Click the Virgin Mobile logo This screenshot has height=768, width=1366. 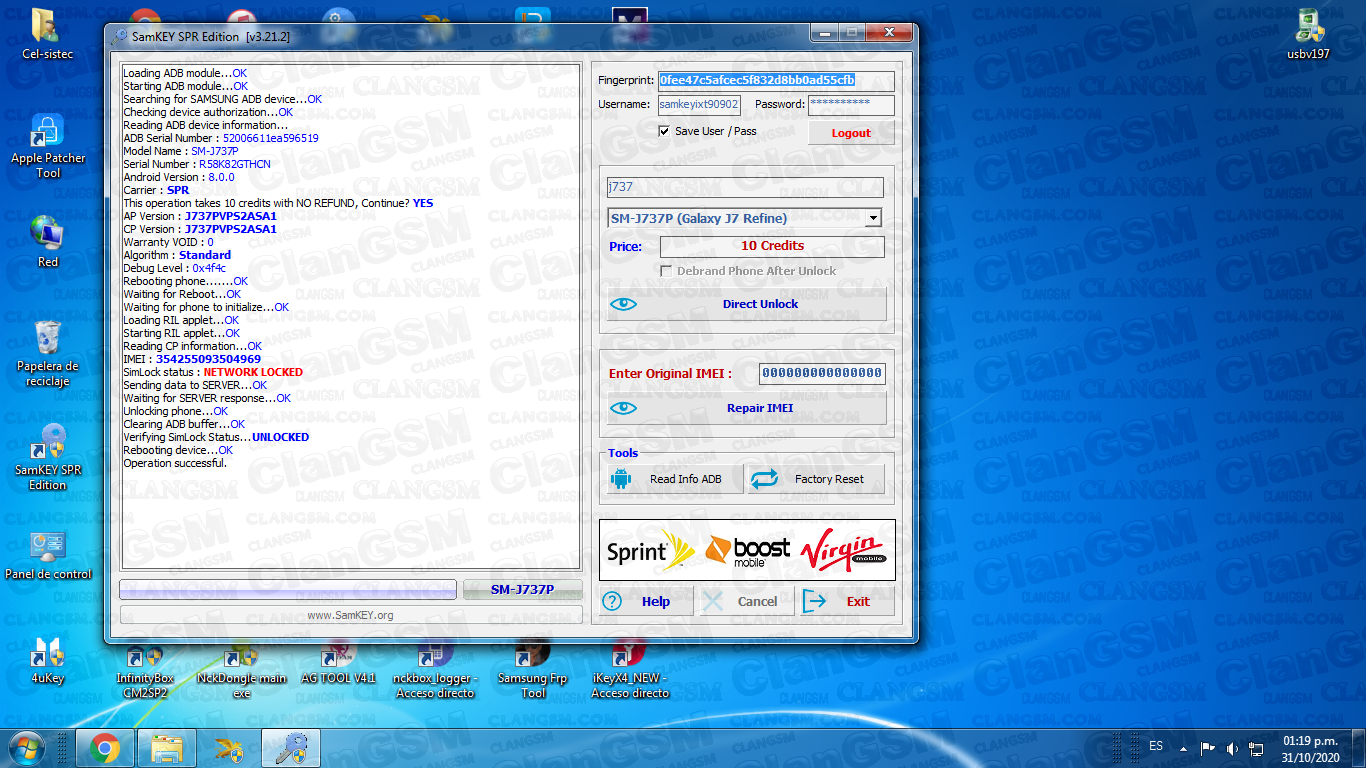tap(842, 548)
